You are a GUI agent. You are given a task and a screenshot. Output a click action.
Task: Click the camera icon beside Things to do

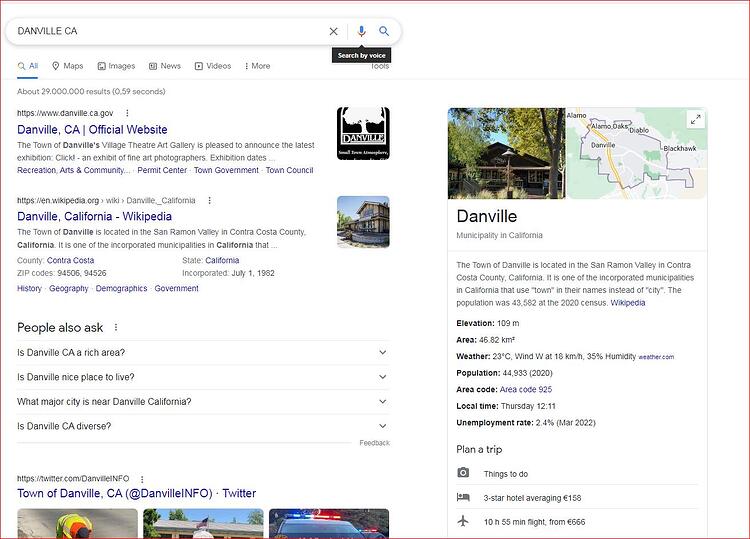463,473
